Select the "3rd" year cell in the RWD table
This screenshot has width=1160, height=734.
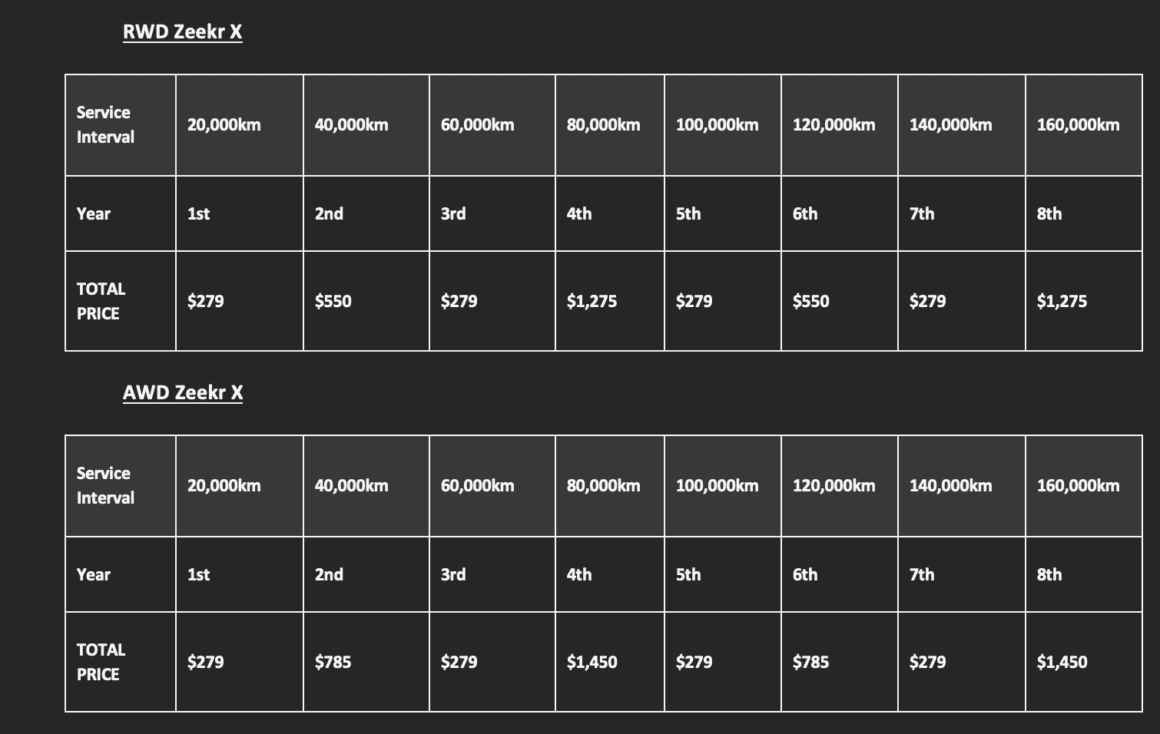[x=453, y=214]
